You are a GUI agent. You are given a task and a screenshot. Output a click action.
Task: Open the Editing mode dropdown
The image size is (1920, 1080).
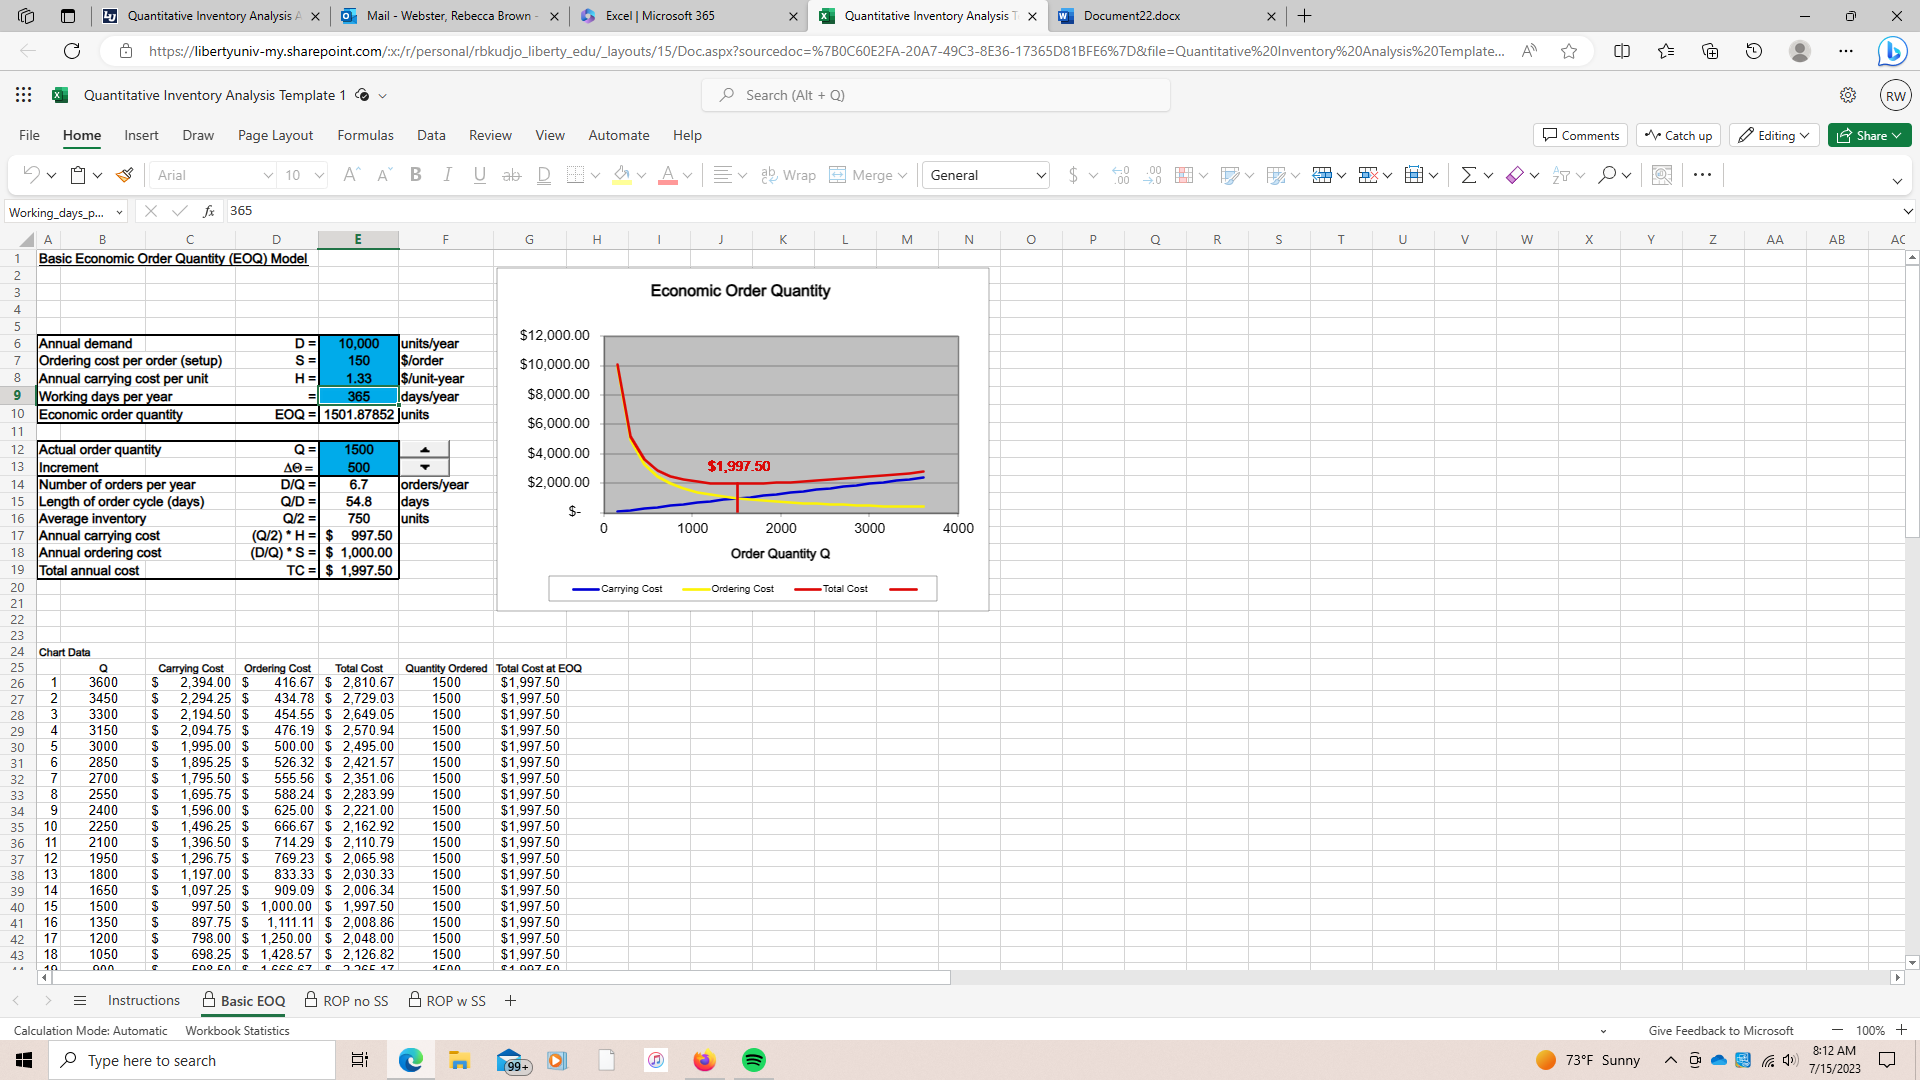click(1776, 135)
